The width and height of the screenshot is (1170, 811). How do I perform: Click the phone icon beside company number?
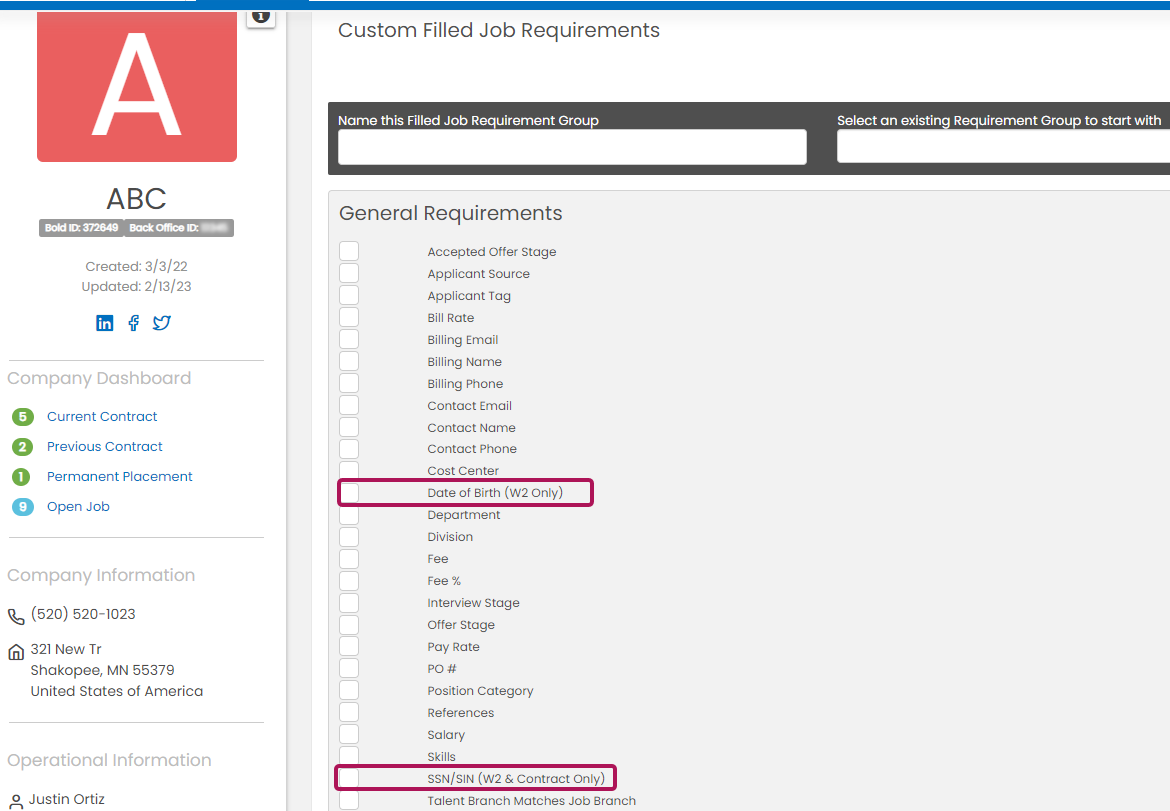click(x=16, y=616)
